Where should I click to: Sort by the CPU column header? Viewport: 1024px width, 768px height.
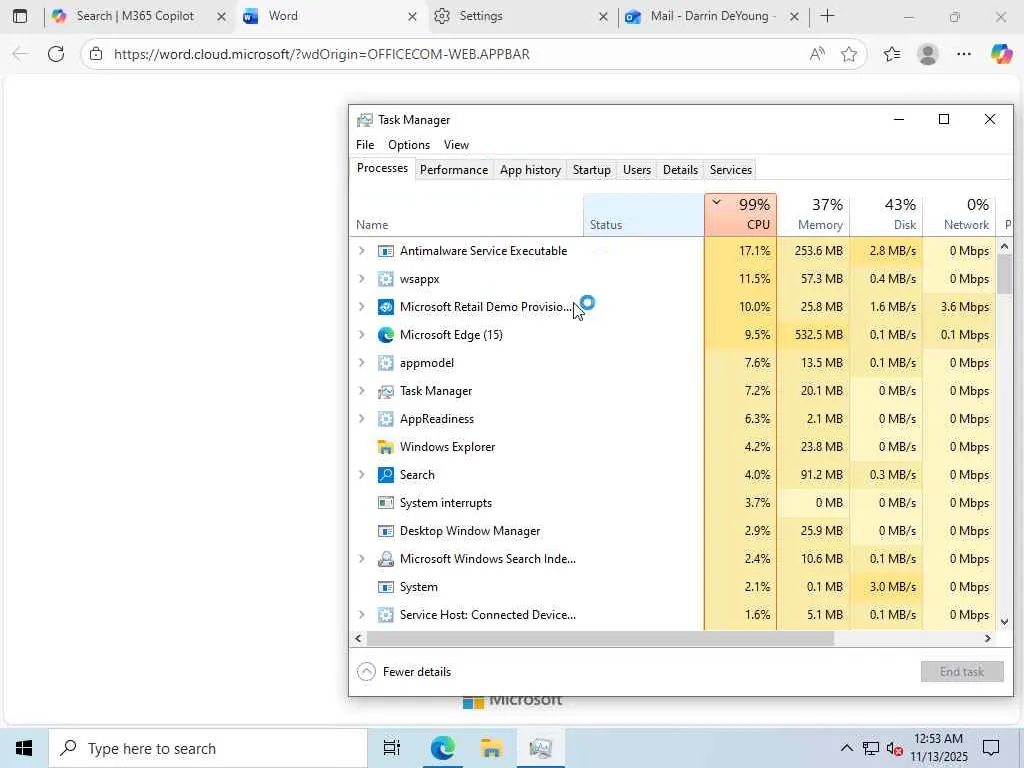pos(741,215)
